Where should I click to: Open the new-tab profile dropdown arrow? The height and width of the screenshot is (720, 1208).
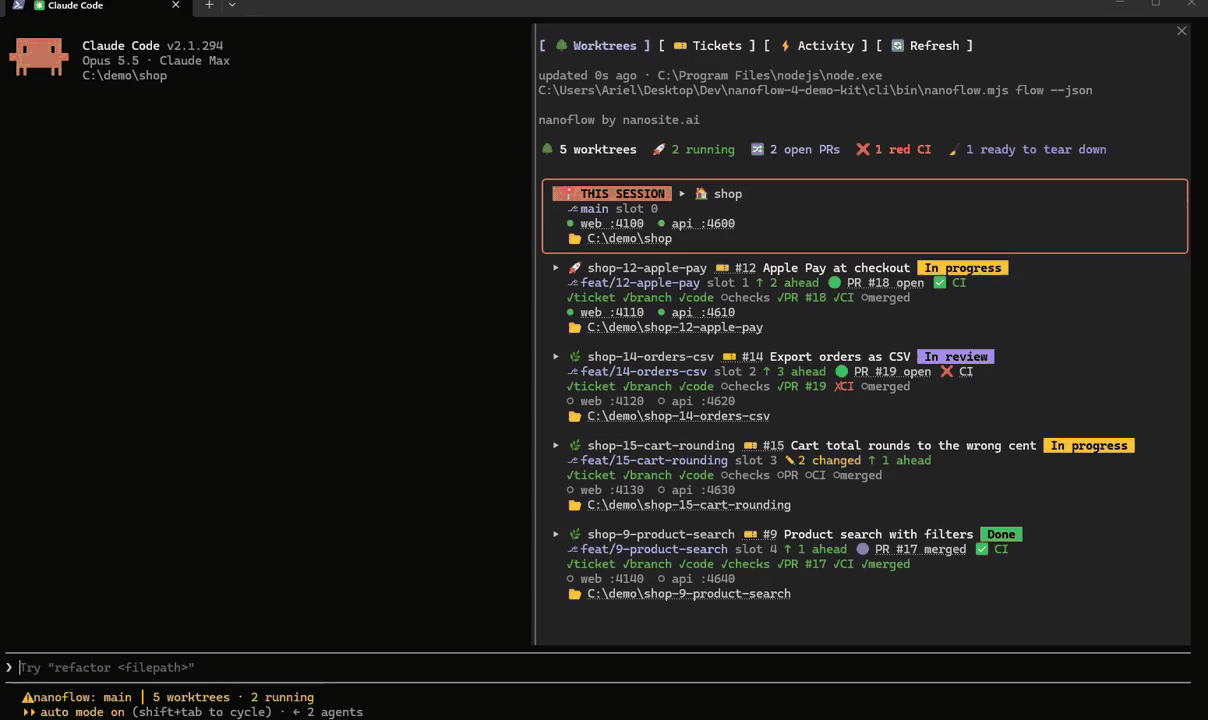[232, 5]
